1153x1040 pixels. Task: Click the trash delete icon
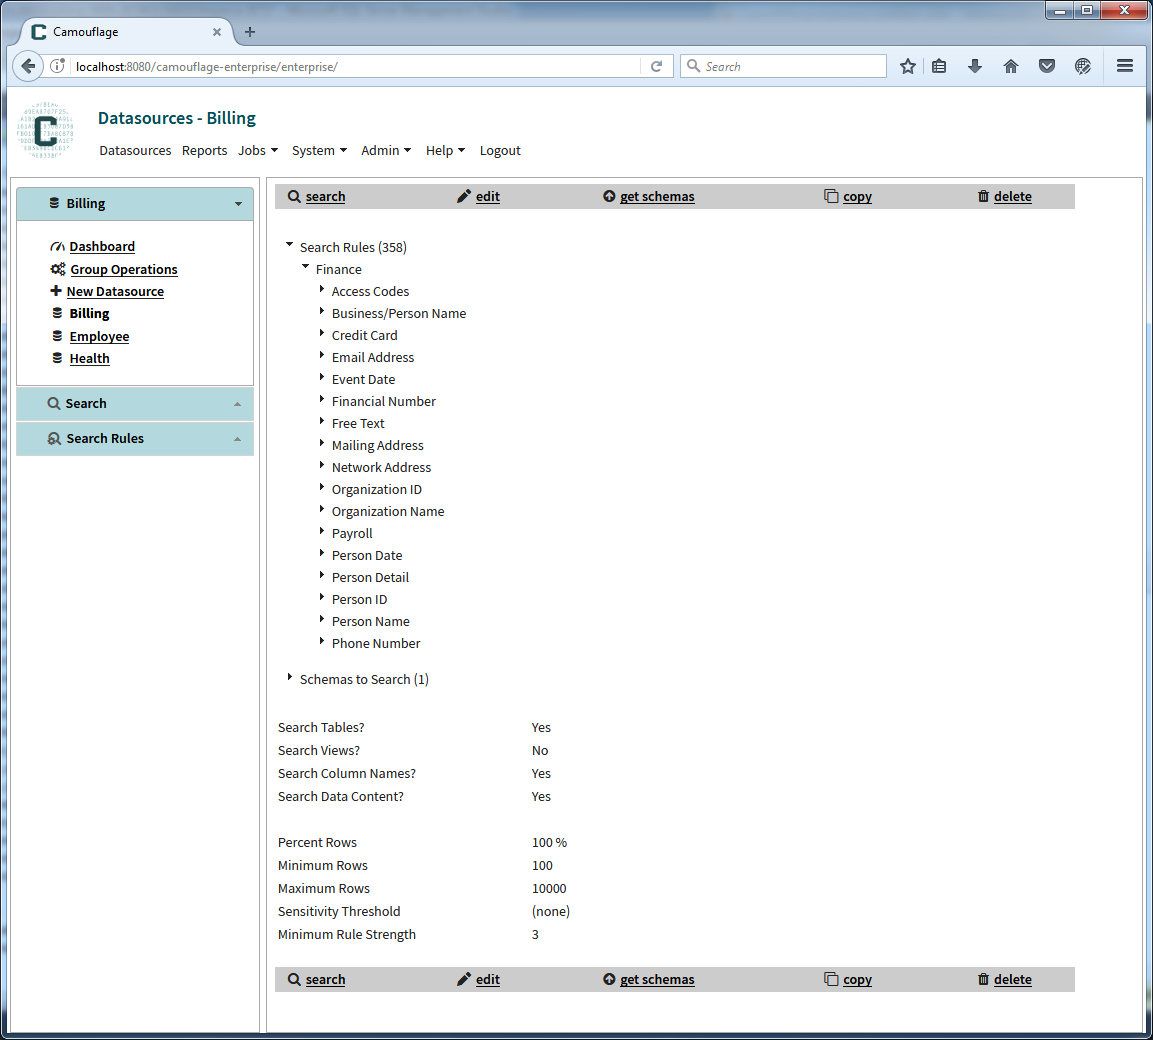click(x=982, y=196)
